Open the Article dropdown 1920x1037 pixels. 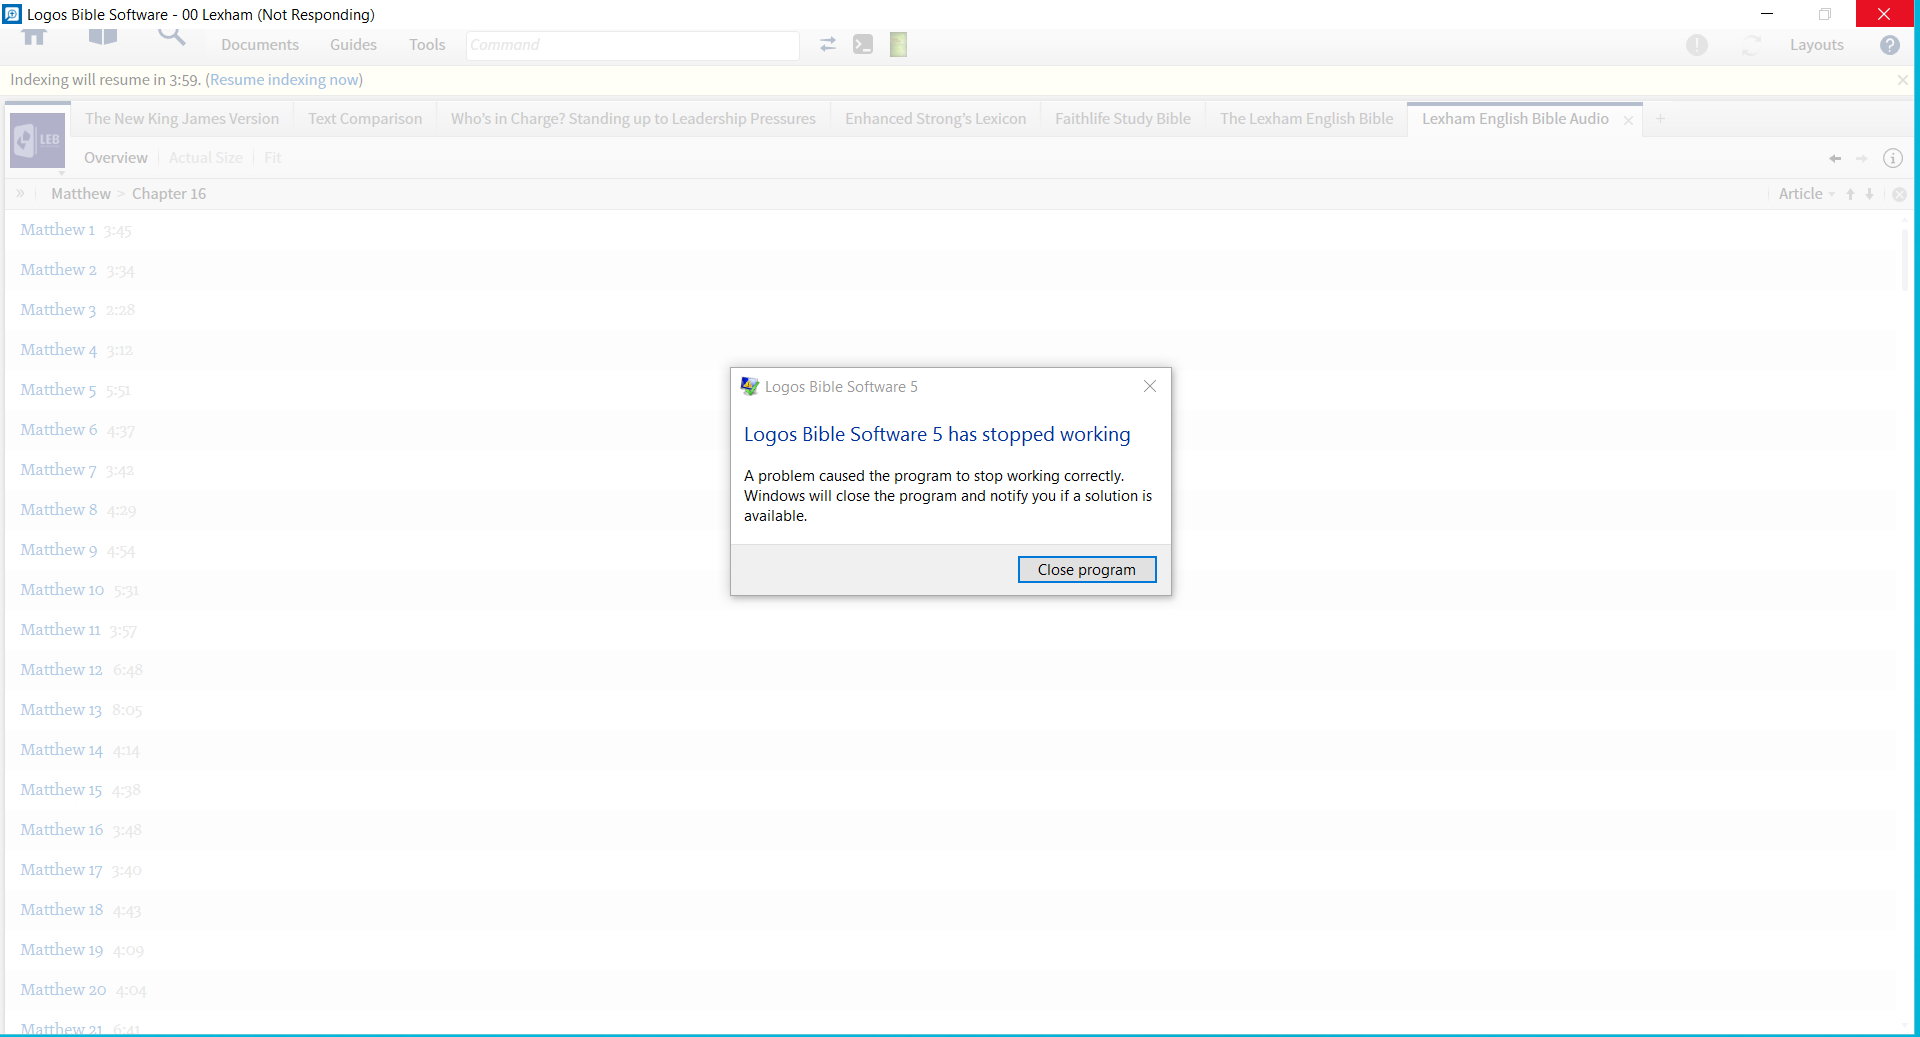tap(1806, 194)
